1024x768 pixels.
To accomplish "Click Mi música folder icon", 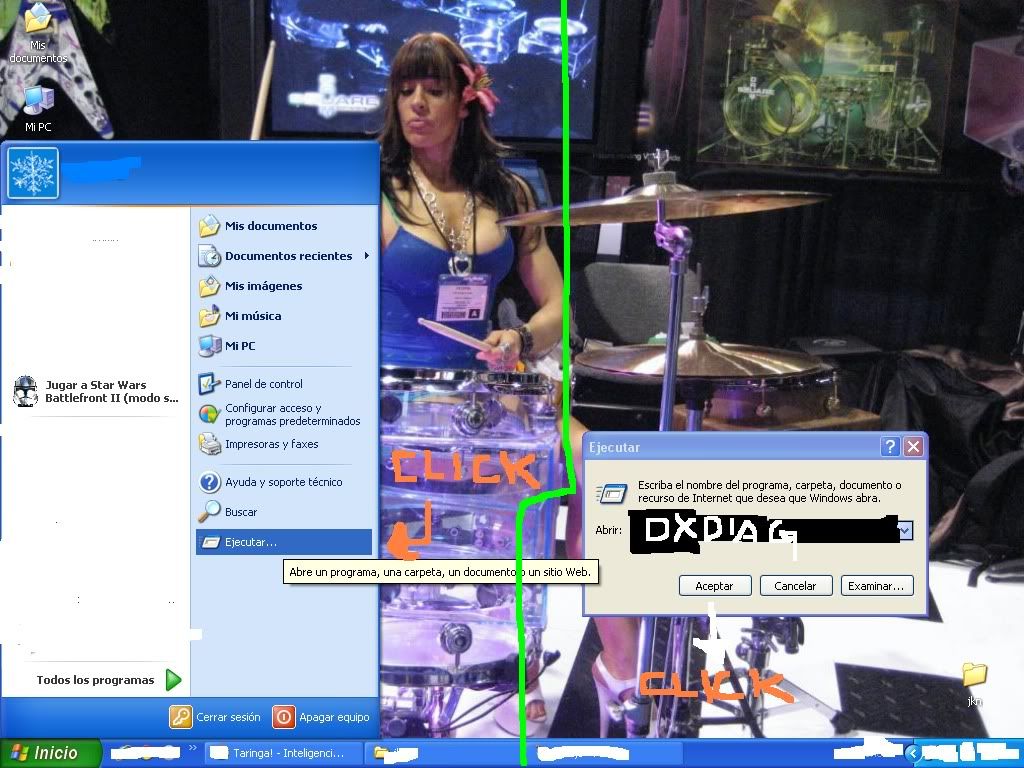I will [209, 316].
